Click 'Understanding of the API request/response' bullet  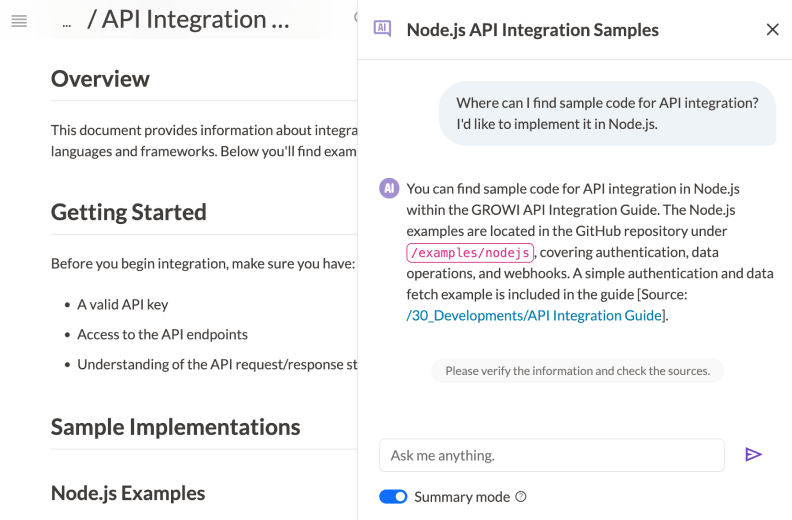tap(217, 364)
